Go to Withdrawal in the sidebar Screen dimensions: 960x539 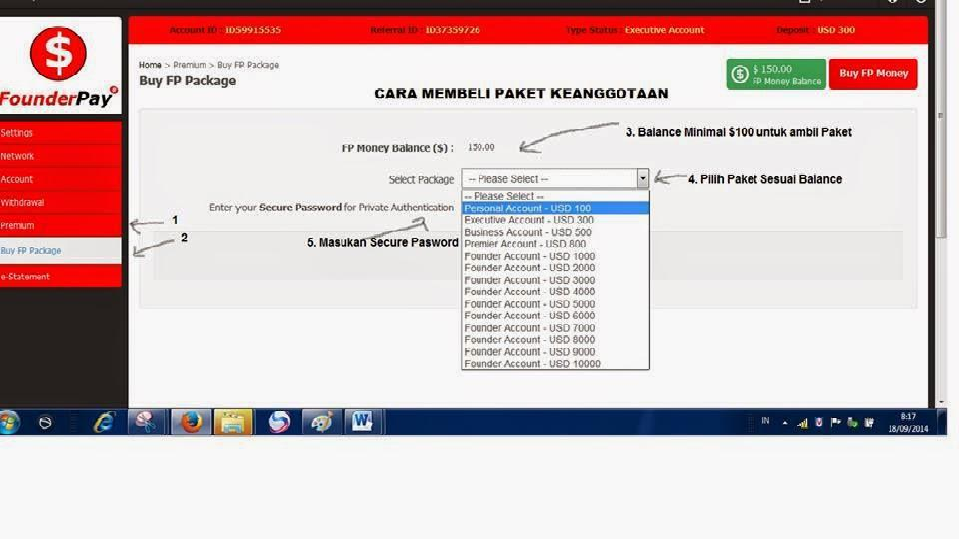pyautogui.click(x=61, y=203)
